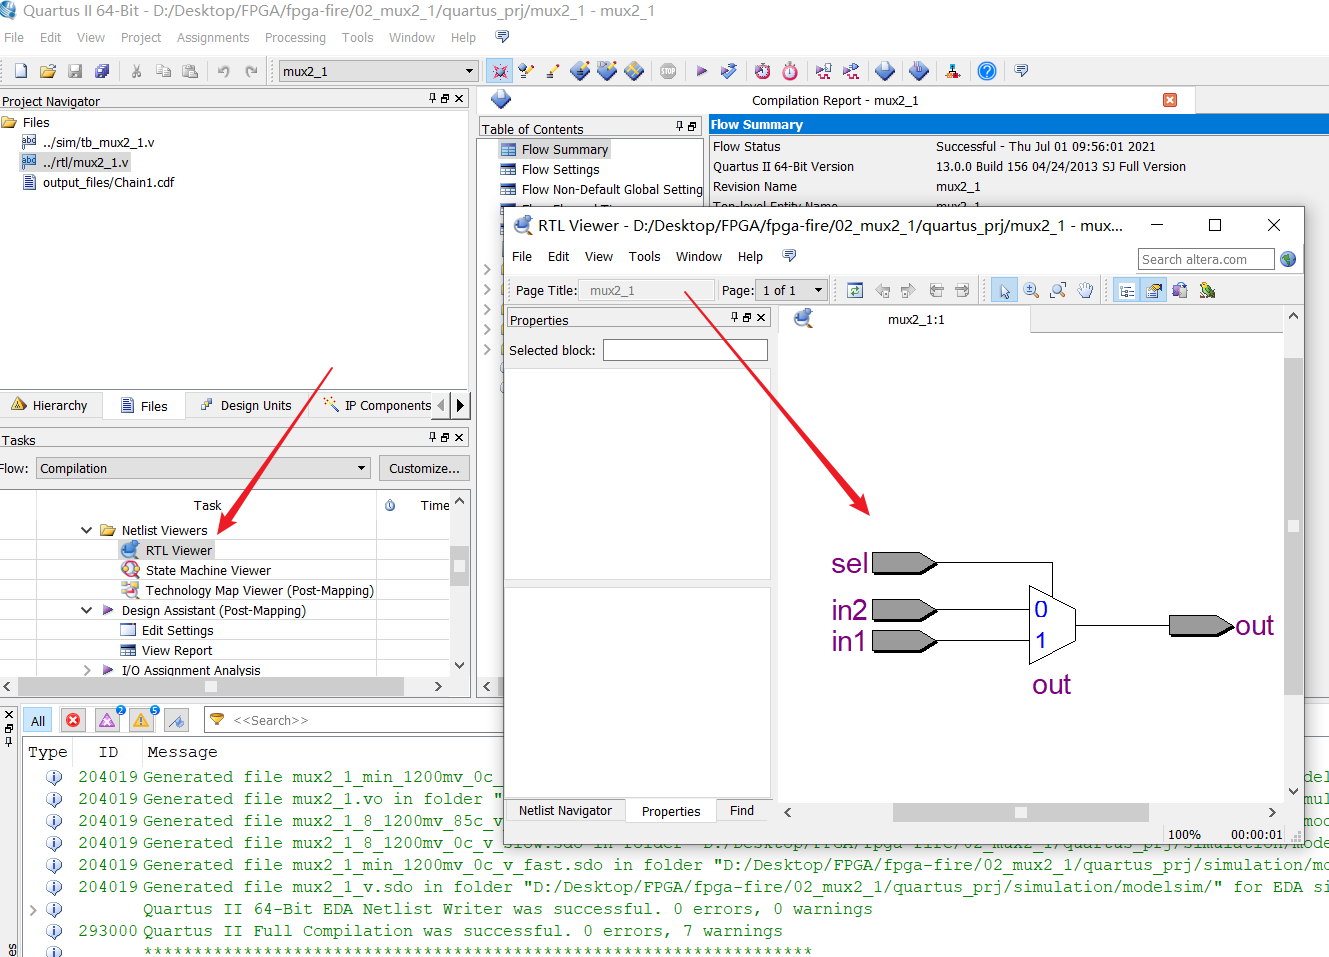The height and width of the screenshot is (957, 1329).
Task: Select ../rtl/mux2_1.v file in Project Navigator
Action: 85,162
